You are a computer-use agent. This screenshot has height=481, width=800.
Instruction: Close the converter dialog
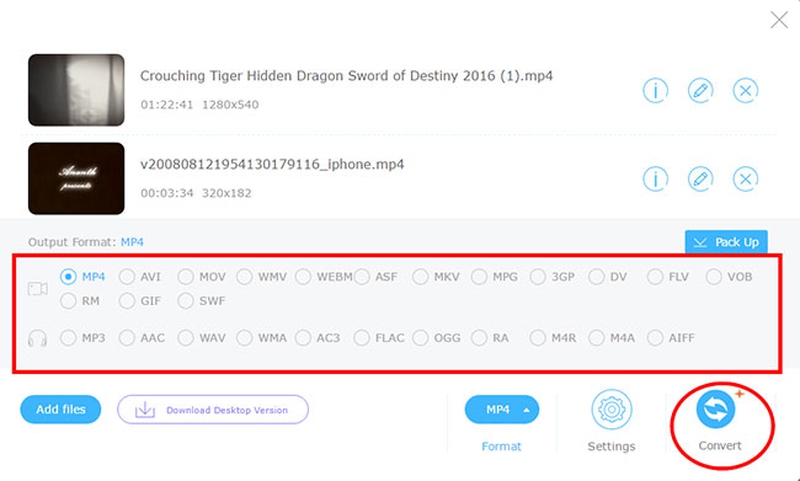[x=779, y=20]
